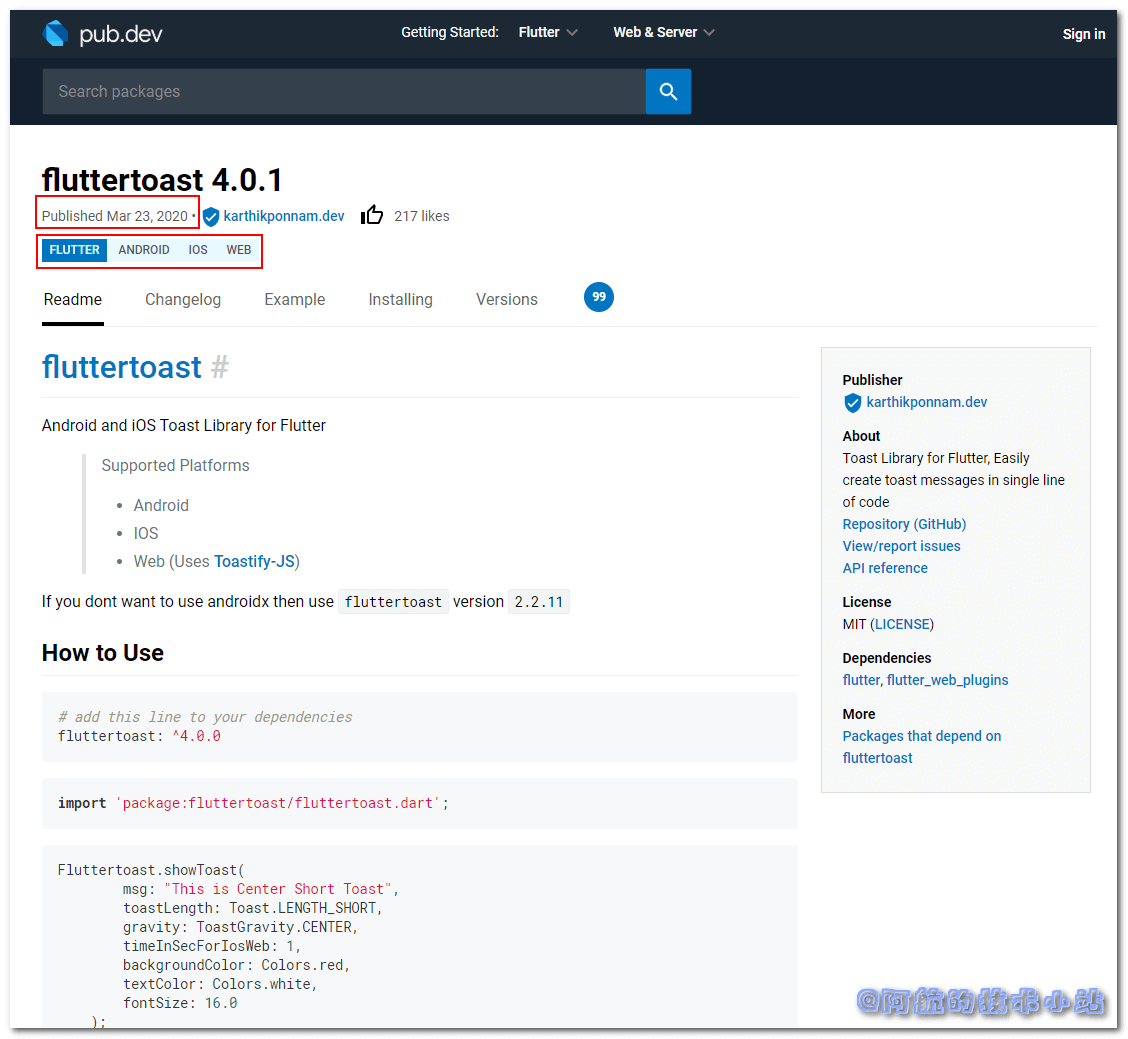
Task: Click the verified publisher shield beside the publish date
Action: coord(211,217)
